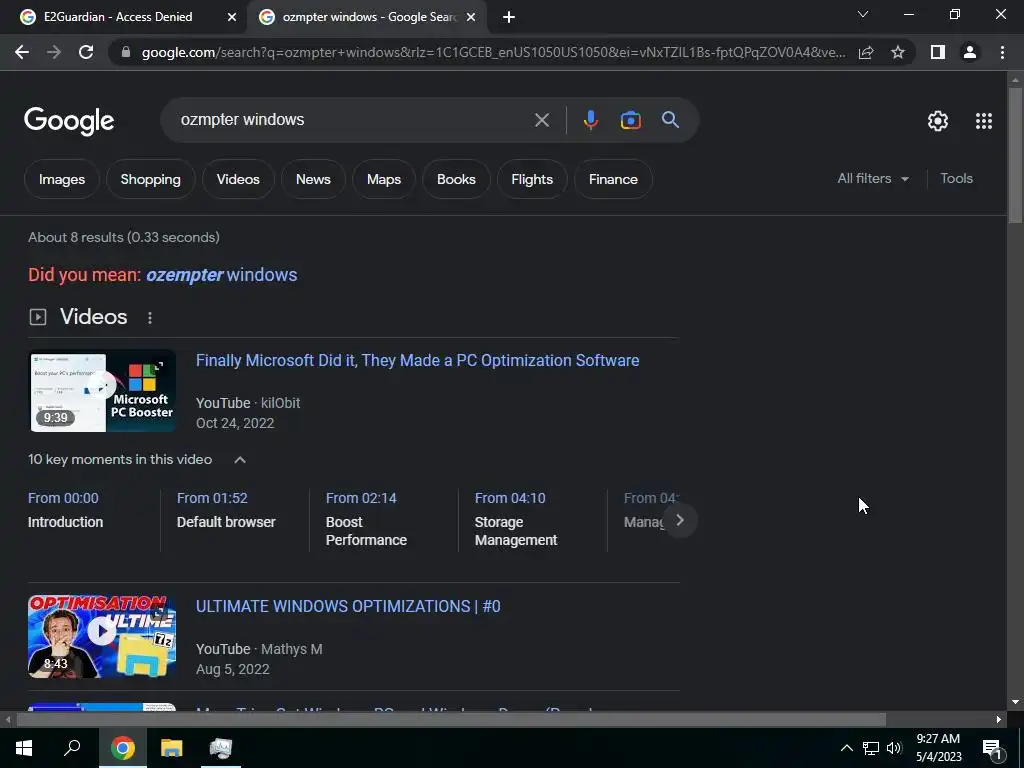Open Finance search filter
This screenshot has height=768, width=1024.
tap(613, 179)
